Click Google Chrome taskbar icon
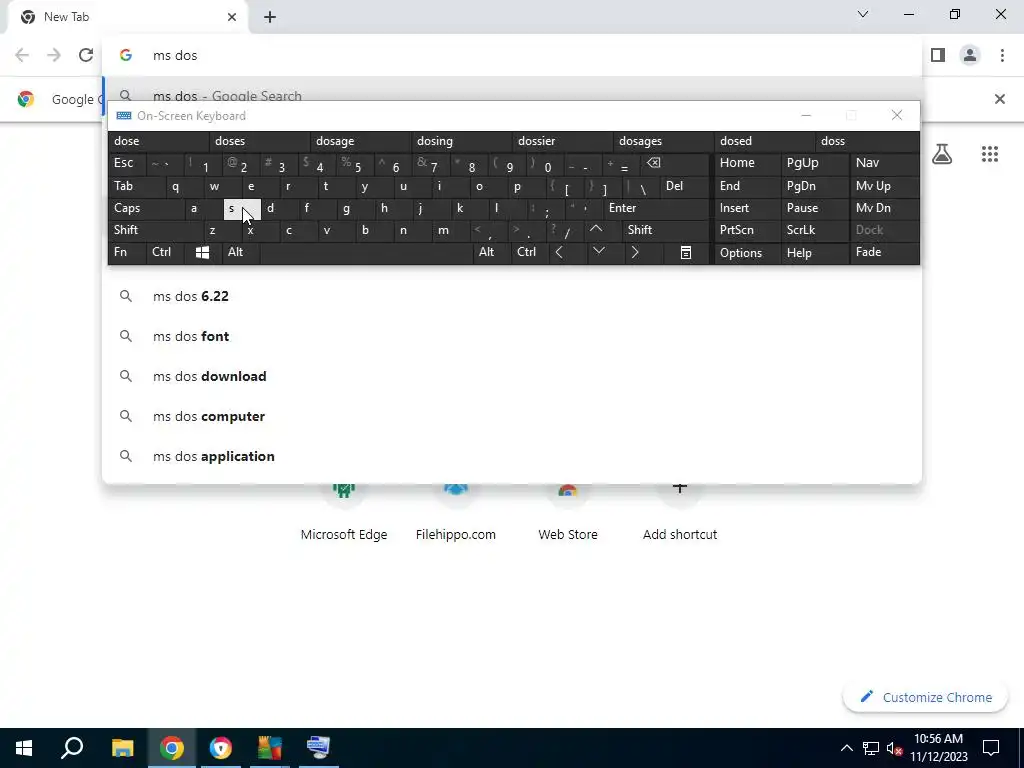 click(x=172, y=748)
